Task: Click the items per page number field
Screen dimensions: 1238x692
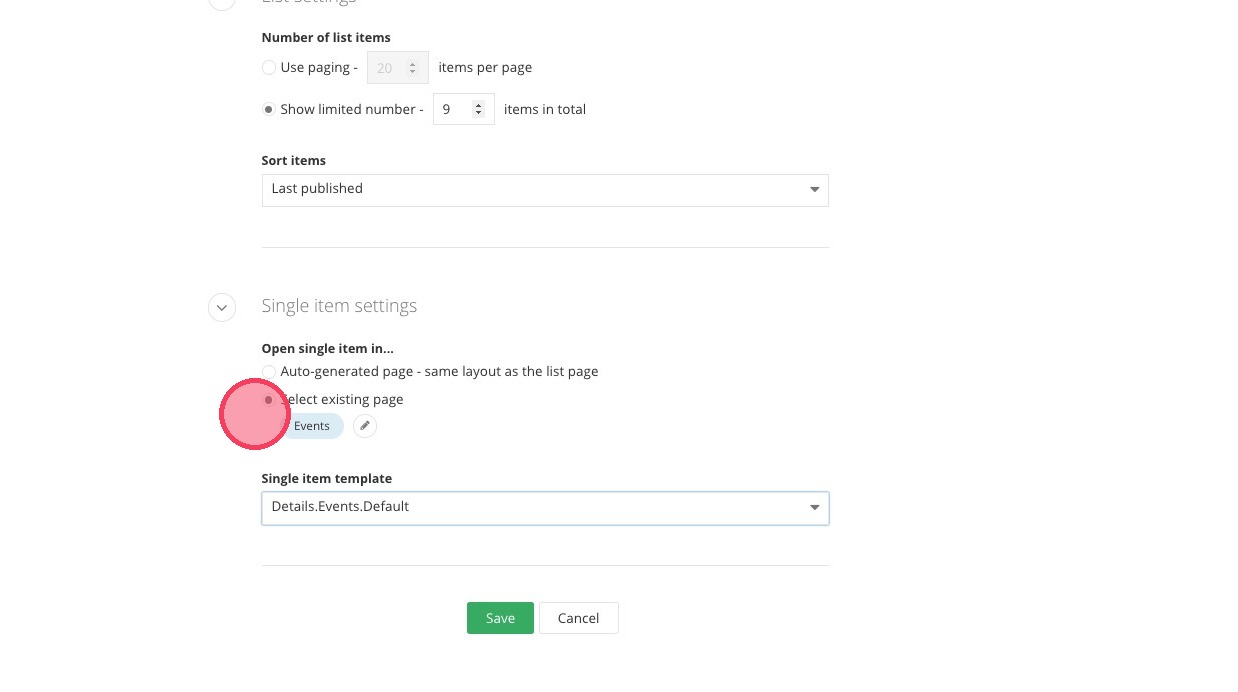Action: click(387, 68)
